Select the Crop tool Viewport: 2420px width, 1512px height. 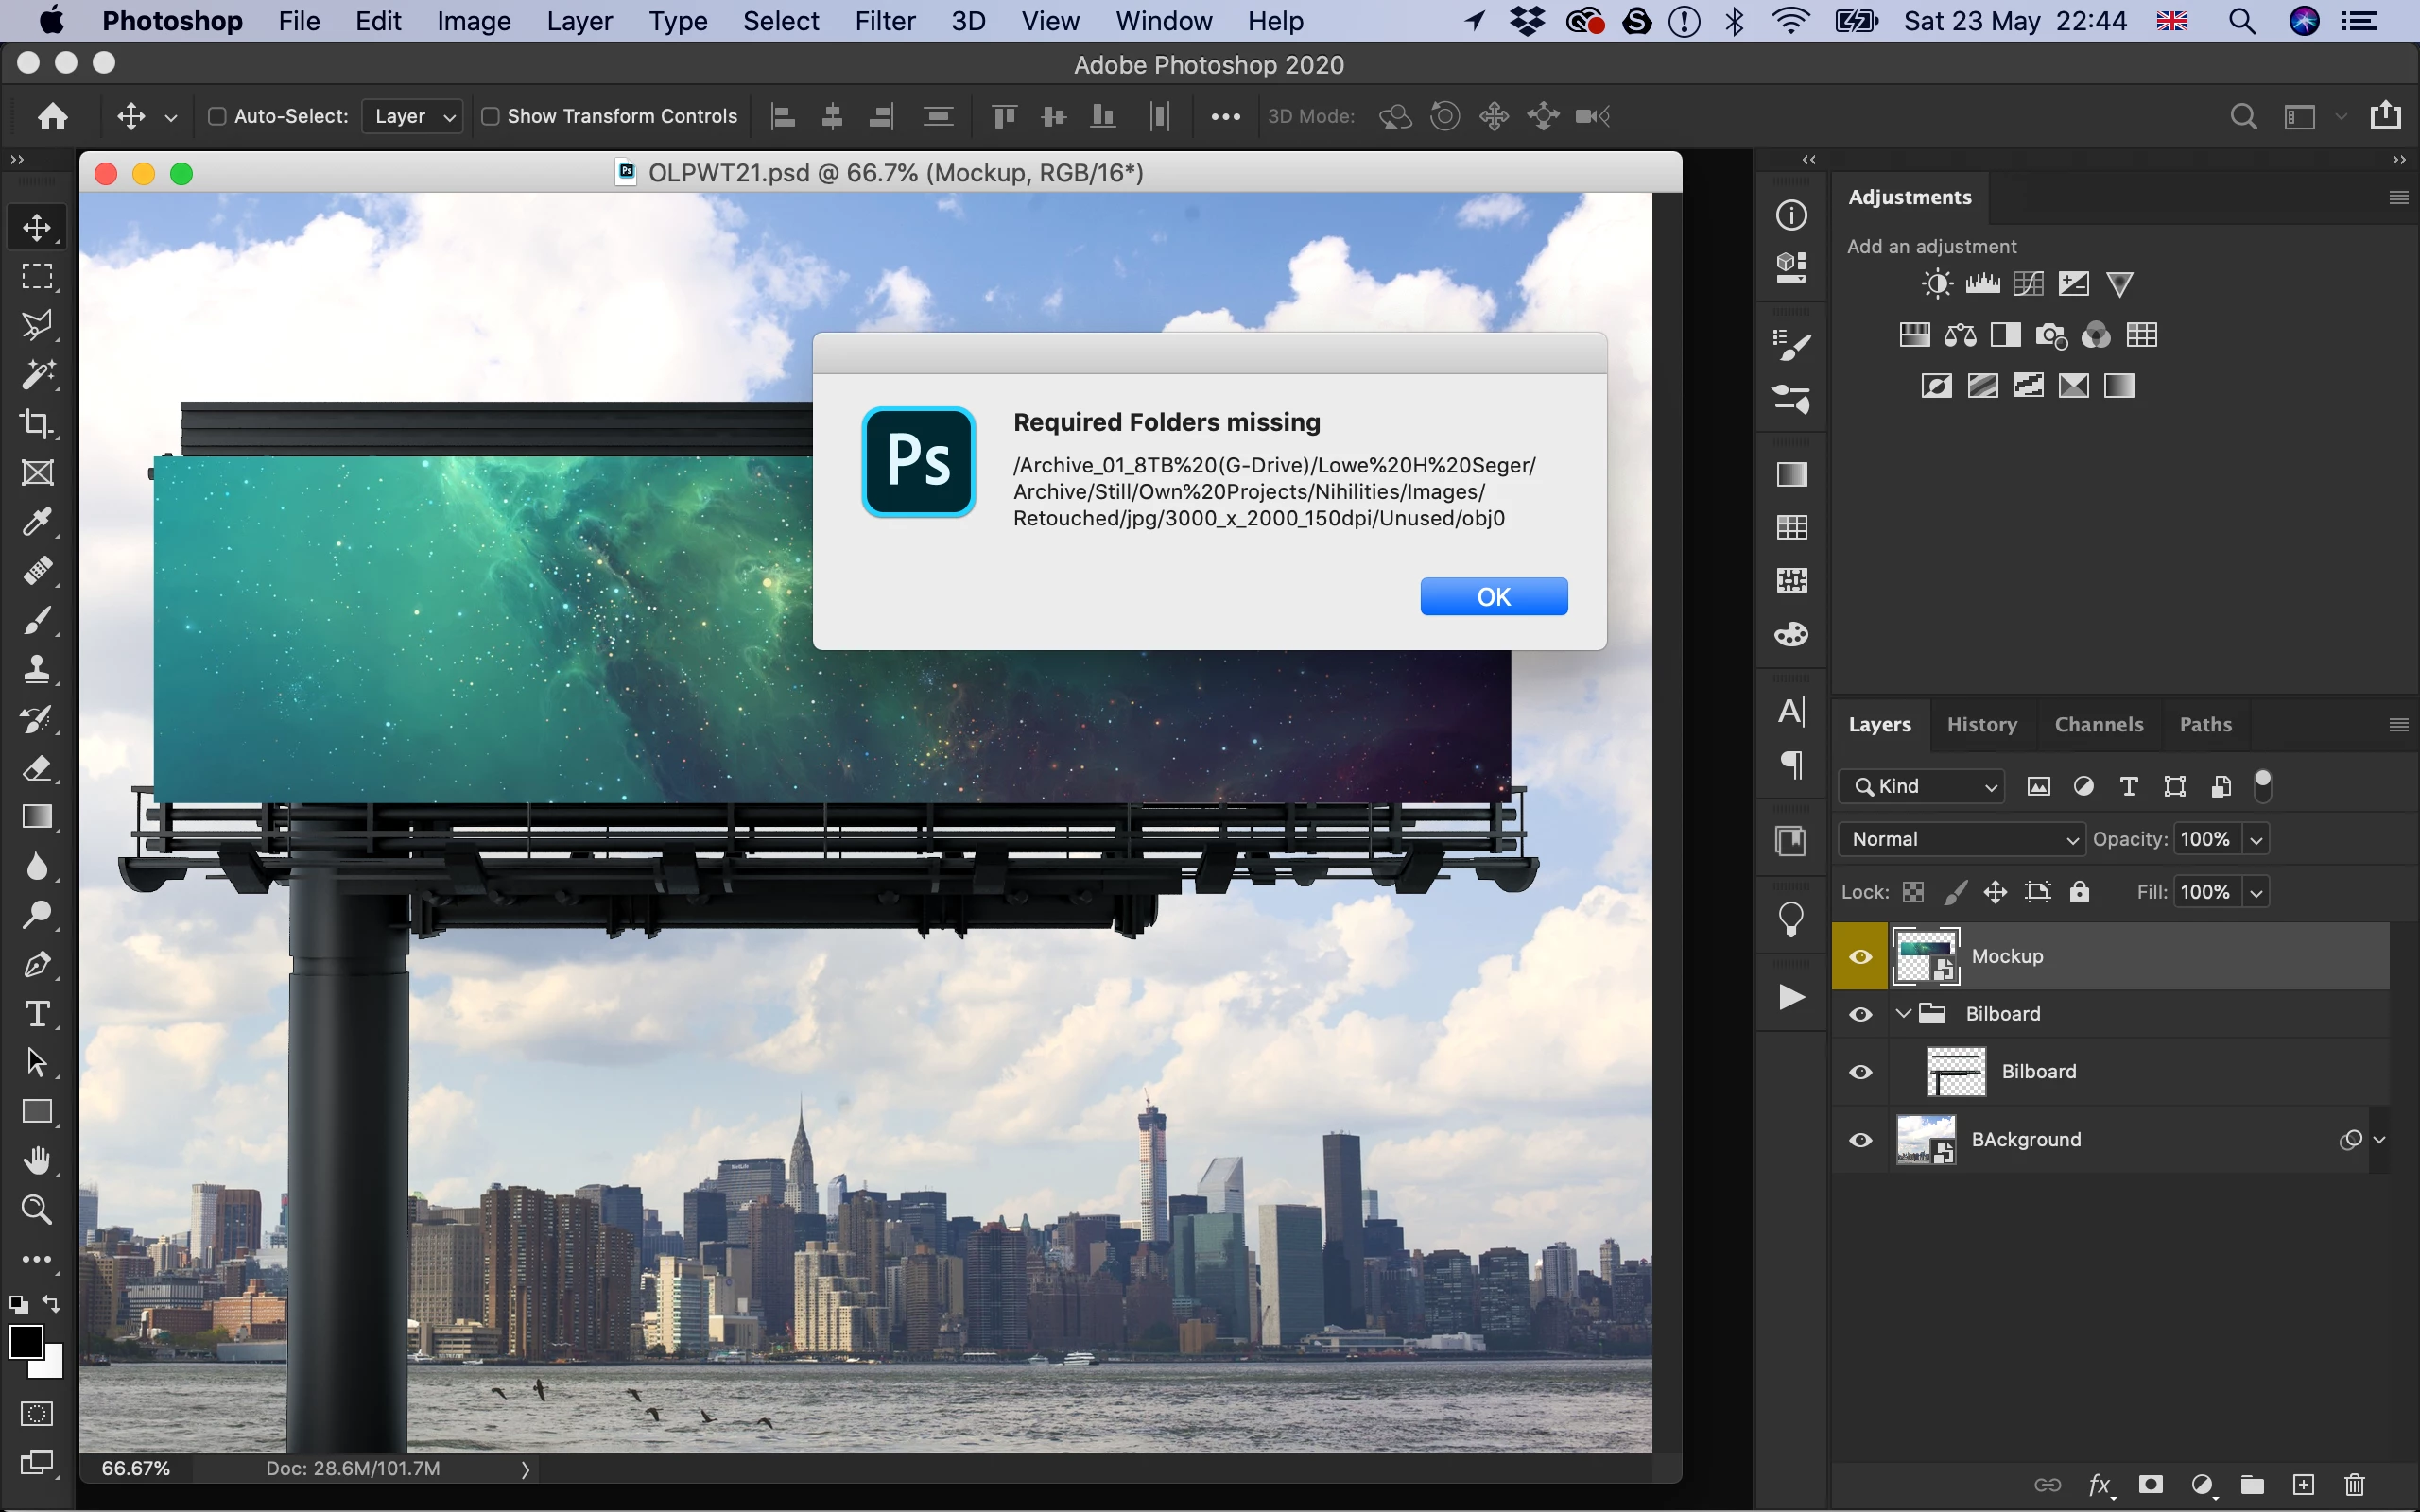click(37, 424)
